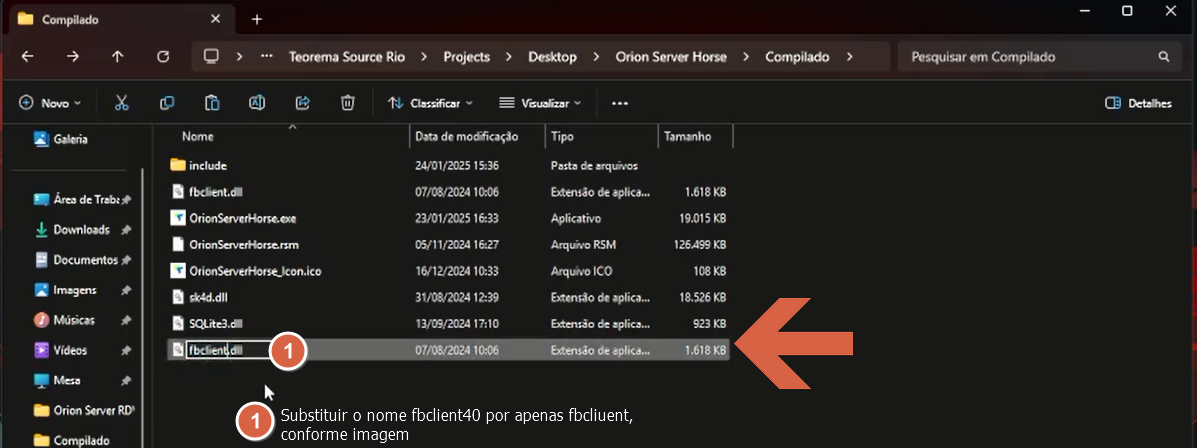The height and width of the screenshot is (448, 1197).
Task: Navigate to Orion Server Horse breadcrumb
Action: [671, 56]
